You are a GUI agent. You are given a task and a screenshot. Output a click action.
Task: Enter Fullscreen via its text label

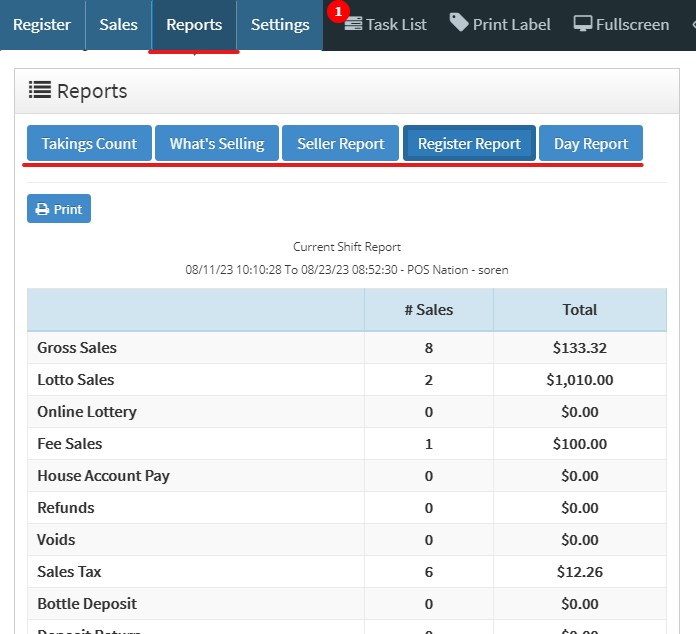tap(633, 24)
